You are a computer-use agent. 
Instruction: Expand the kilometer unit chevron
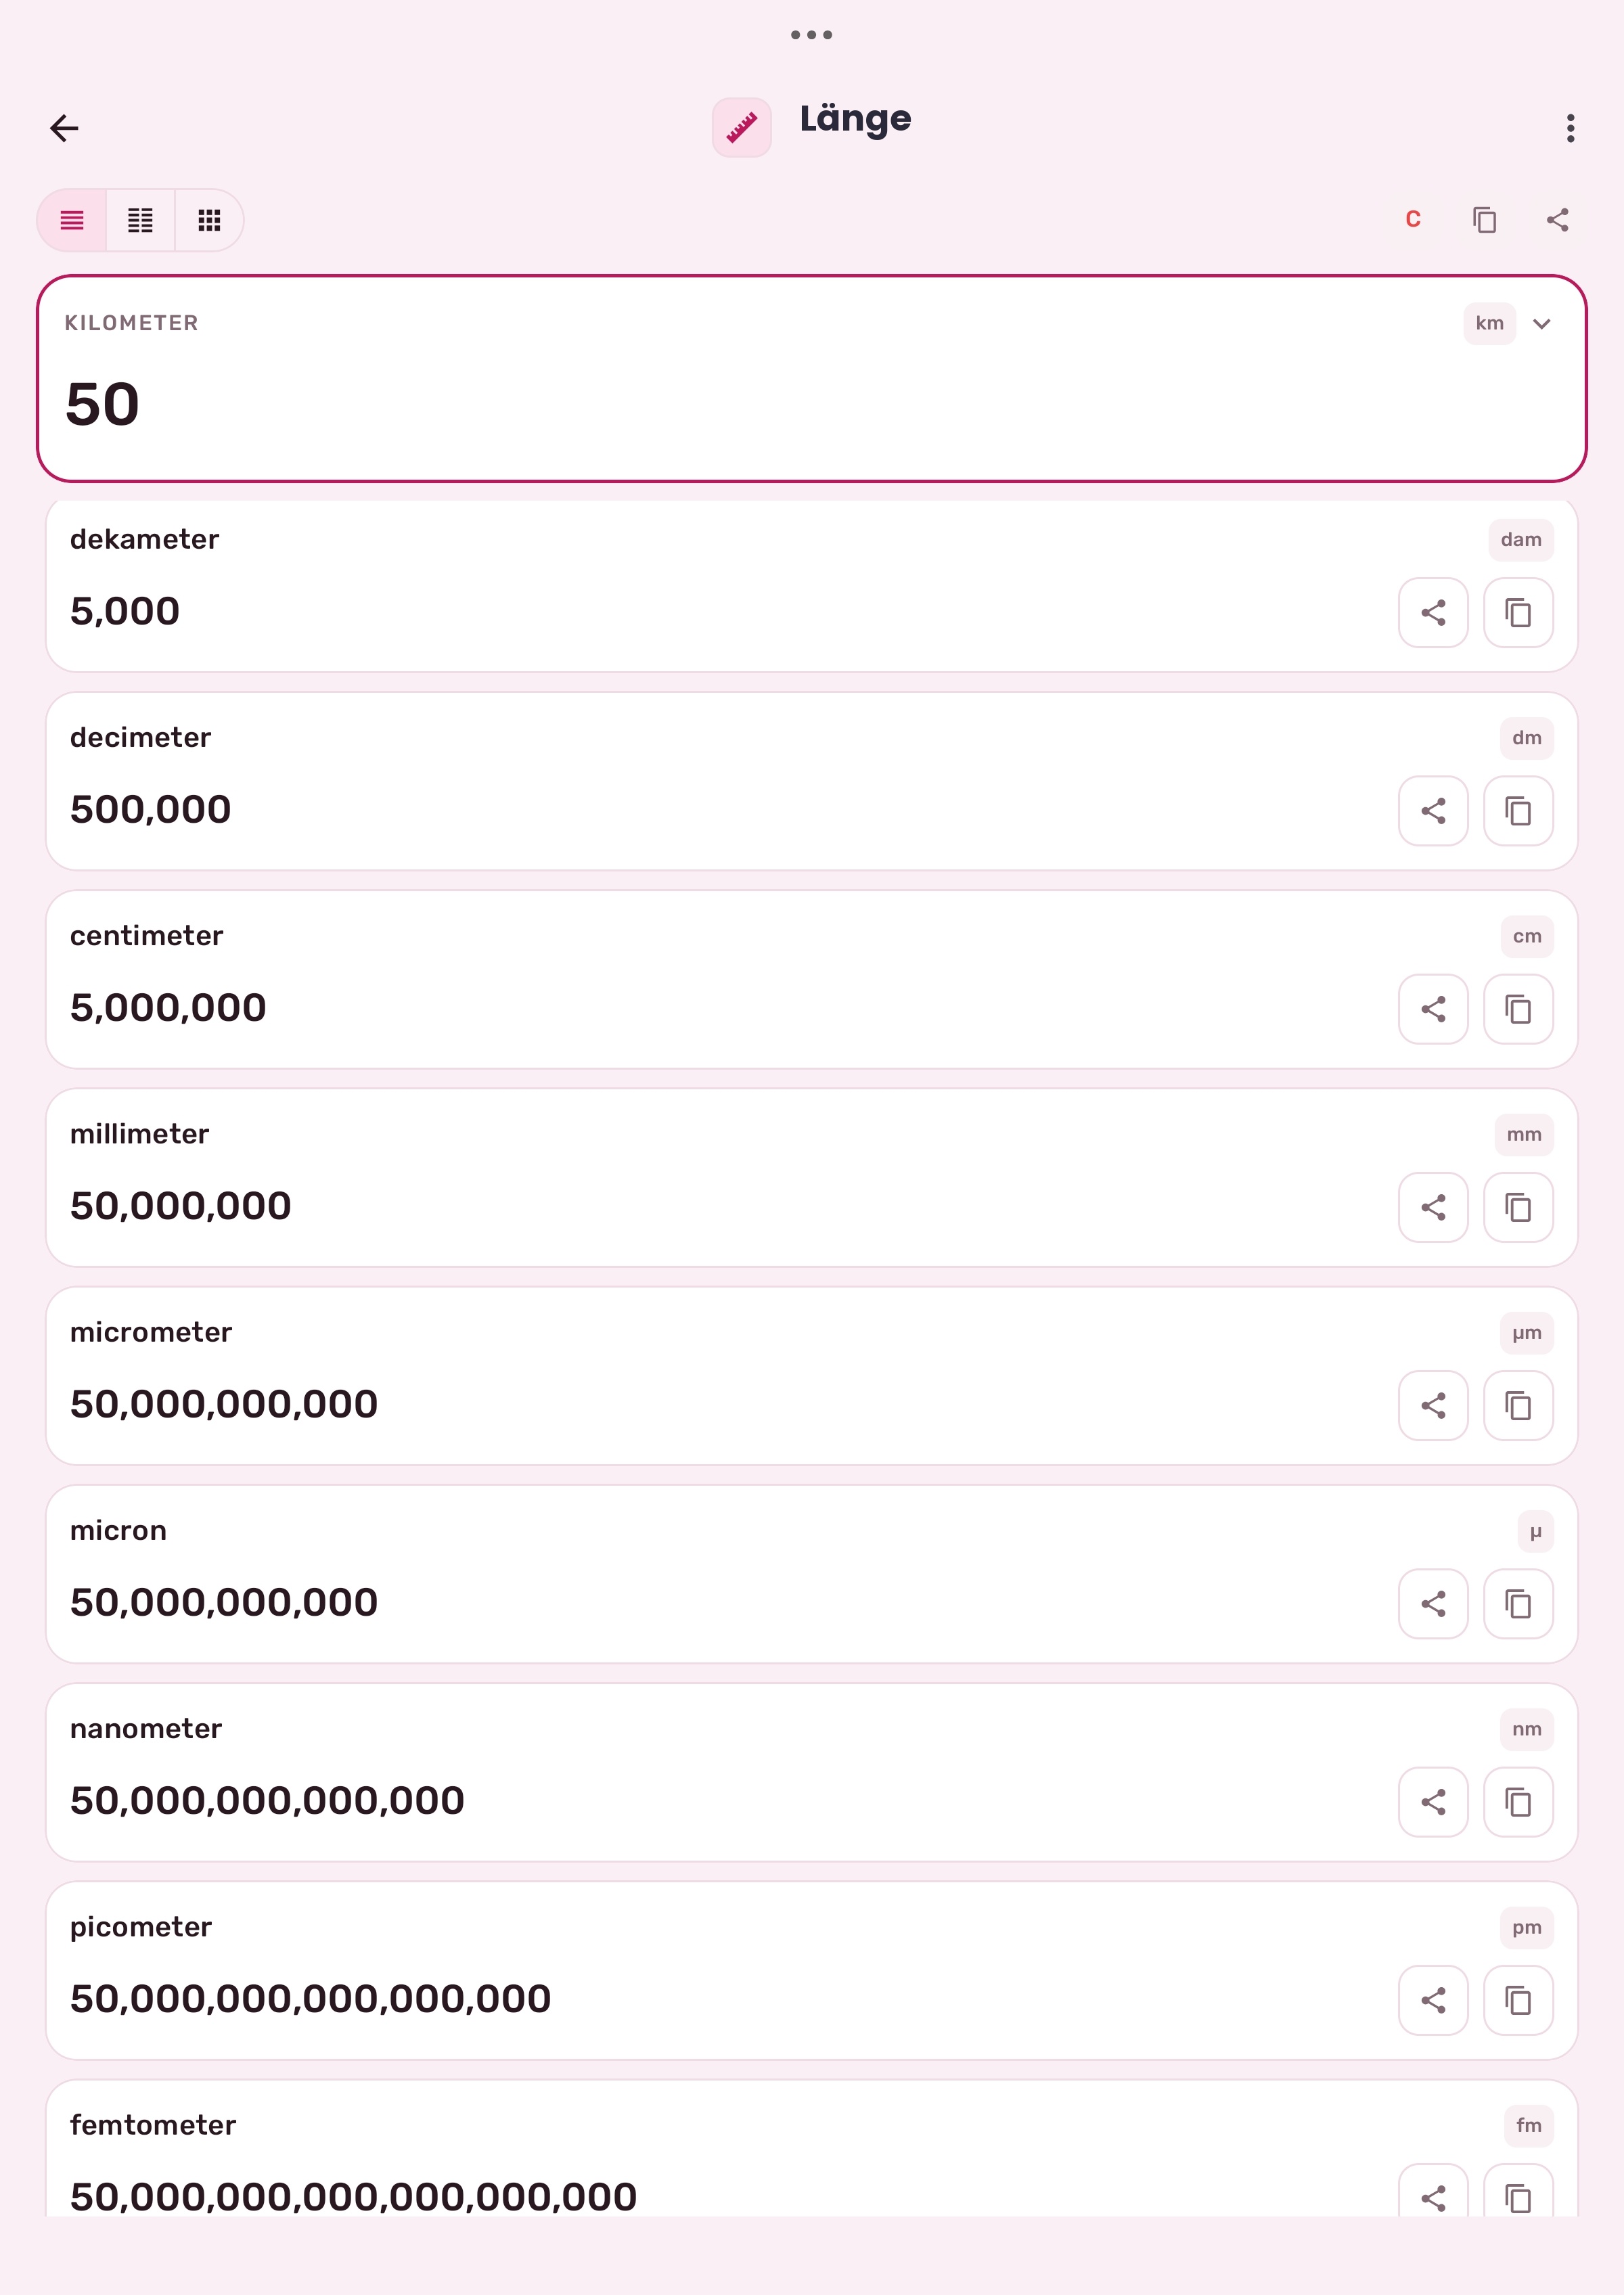[x=1541, y=324]
